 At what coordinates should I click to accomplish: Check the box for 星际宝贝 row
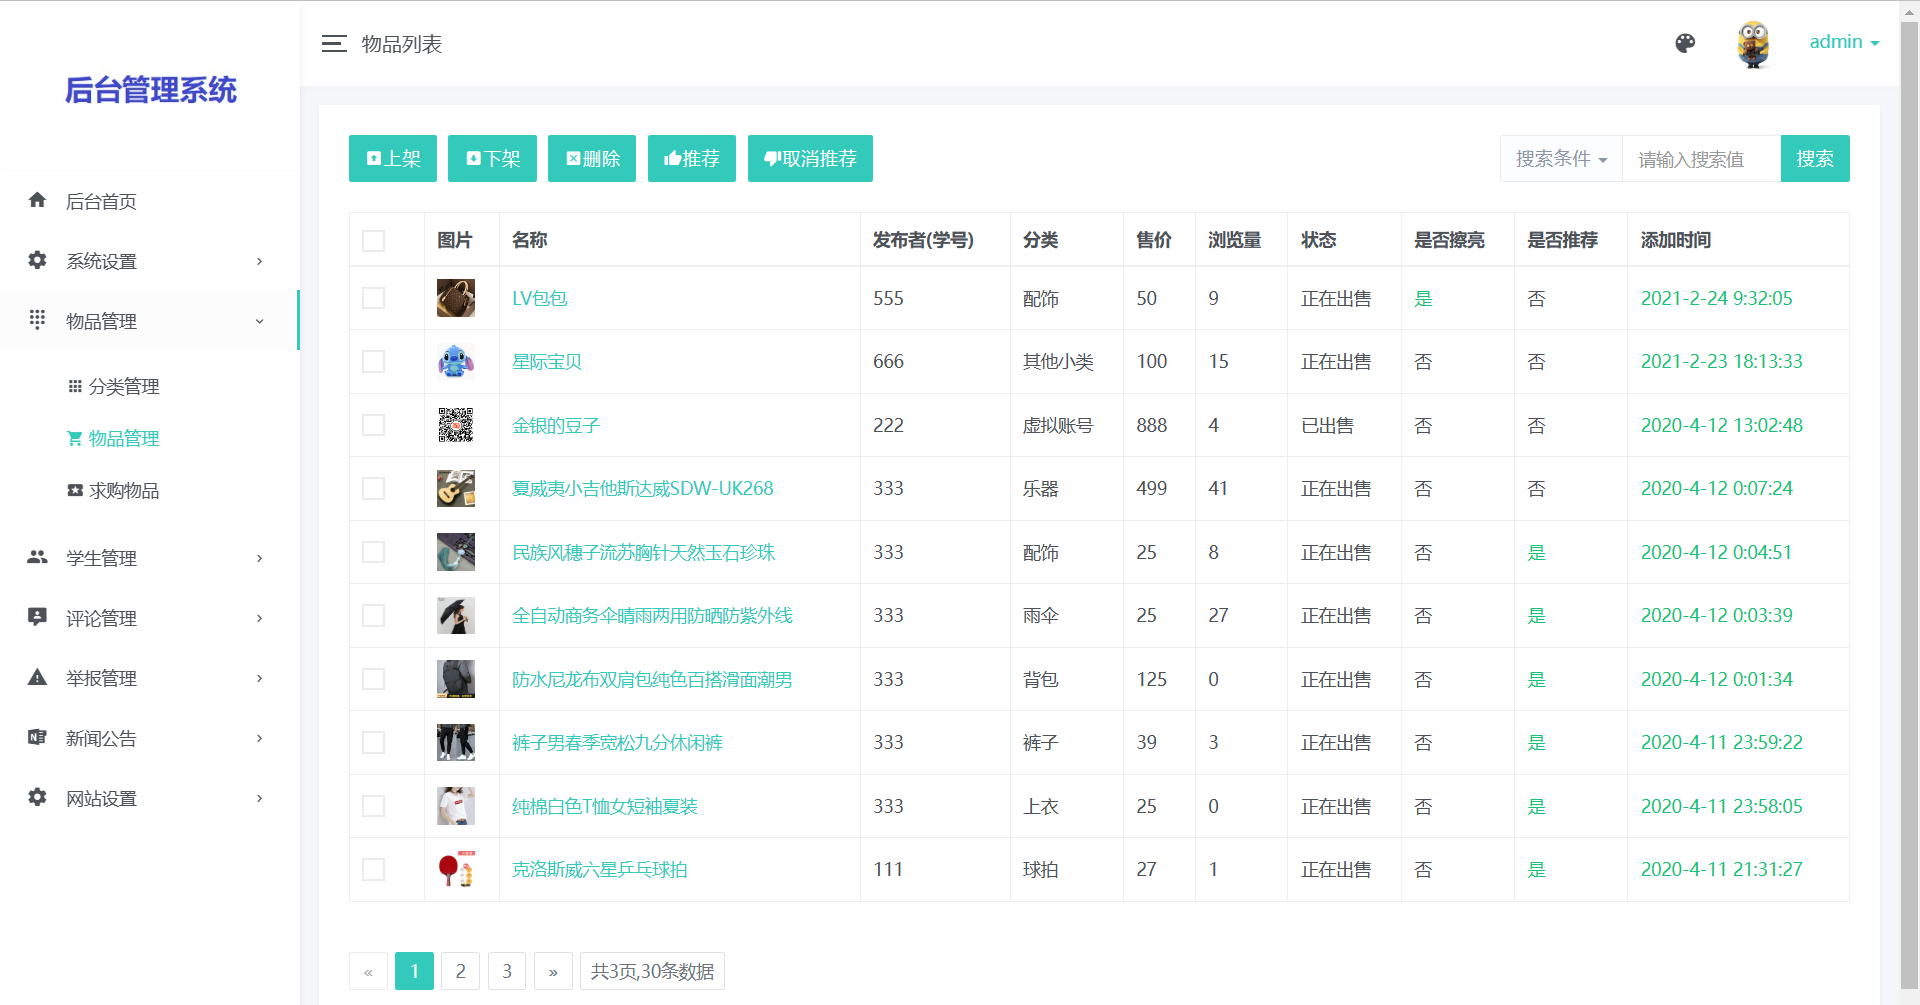click(373, 361)
